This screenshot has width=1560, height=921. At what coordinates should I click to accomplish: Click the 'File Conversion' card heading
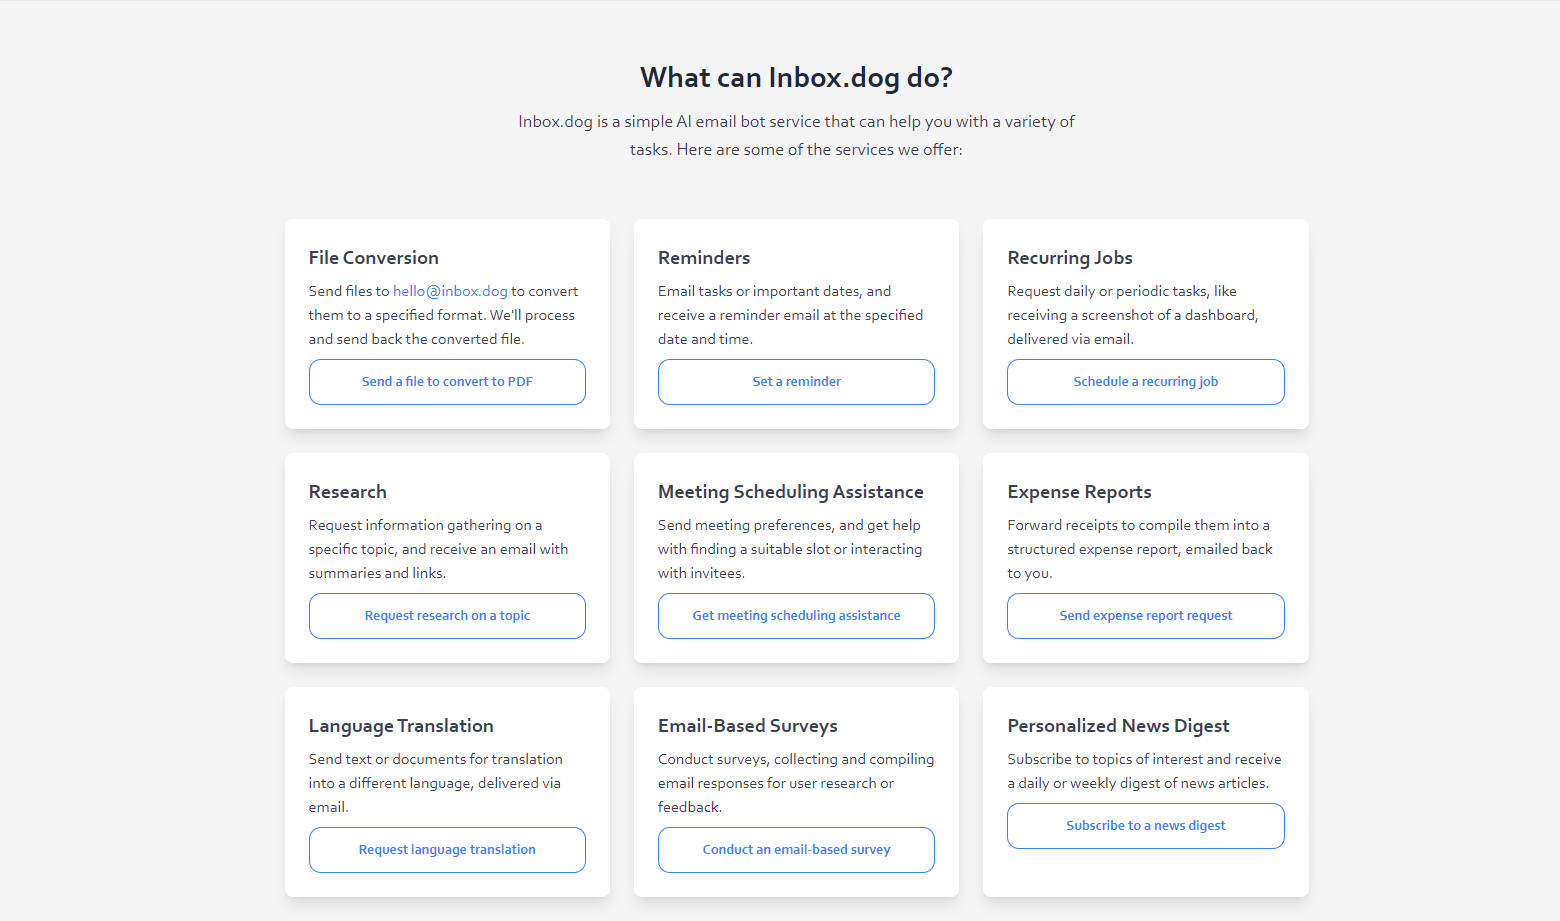(373, 258)
